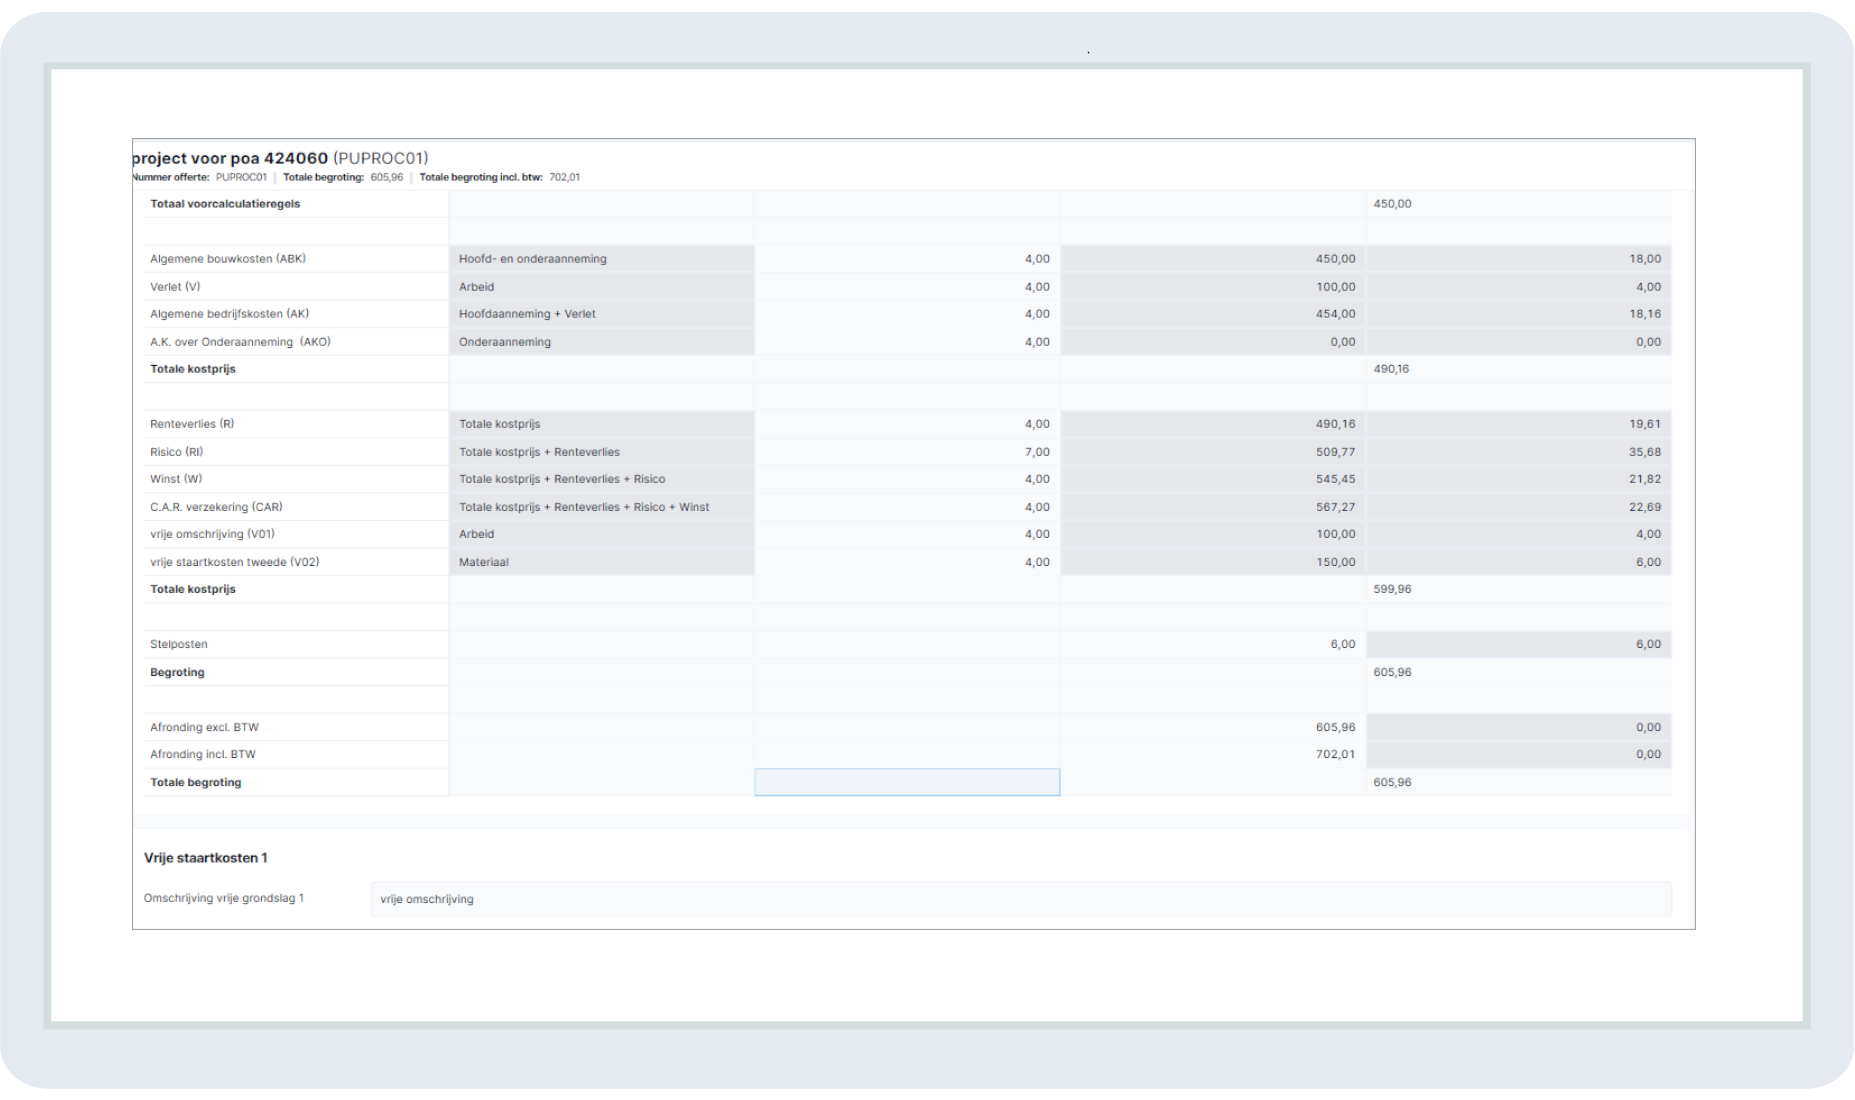1855x1100 pixels.
Task: Click 'Afronding incl. BTW' label
Action: click(203, 754)
